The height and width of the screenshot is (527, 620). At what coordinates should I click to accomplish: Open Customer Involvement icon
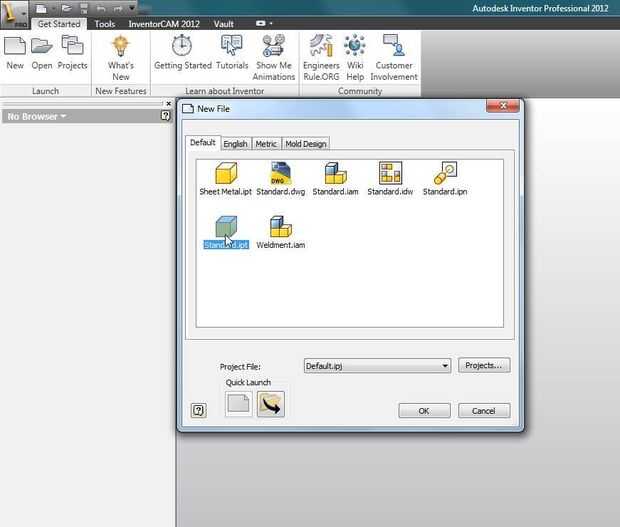click(394, 58)
